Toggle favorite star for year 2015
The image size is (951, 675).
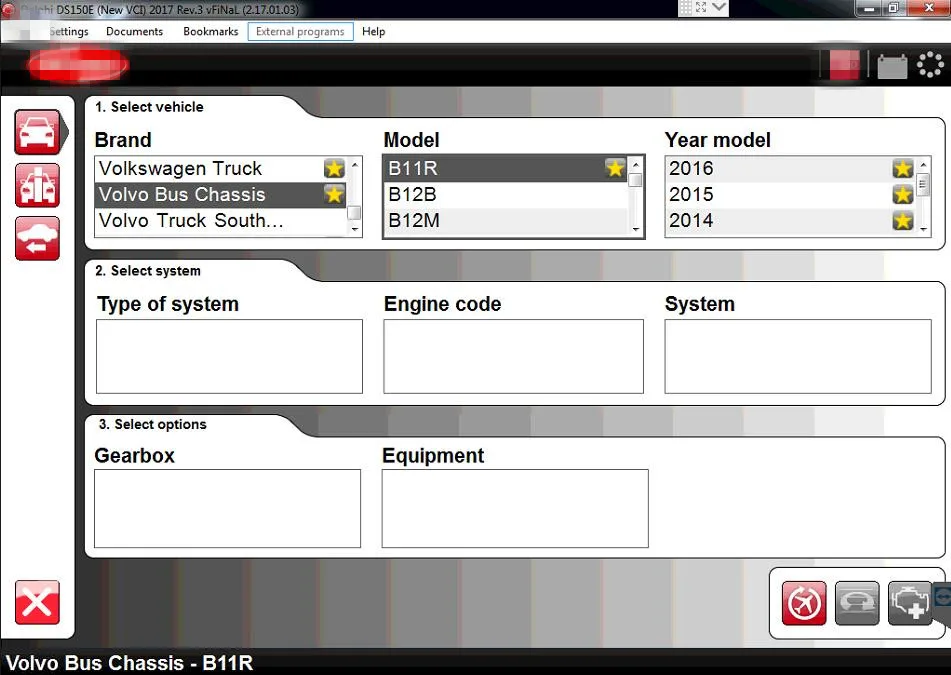coord(902,194)
